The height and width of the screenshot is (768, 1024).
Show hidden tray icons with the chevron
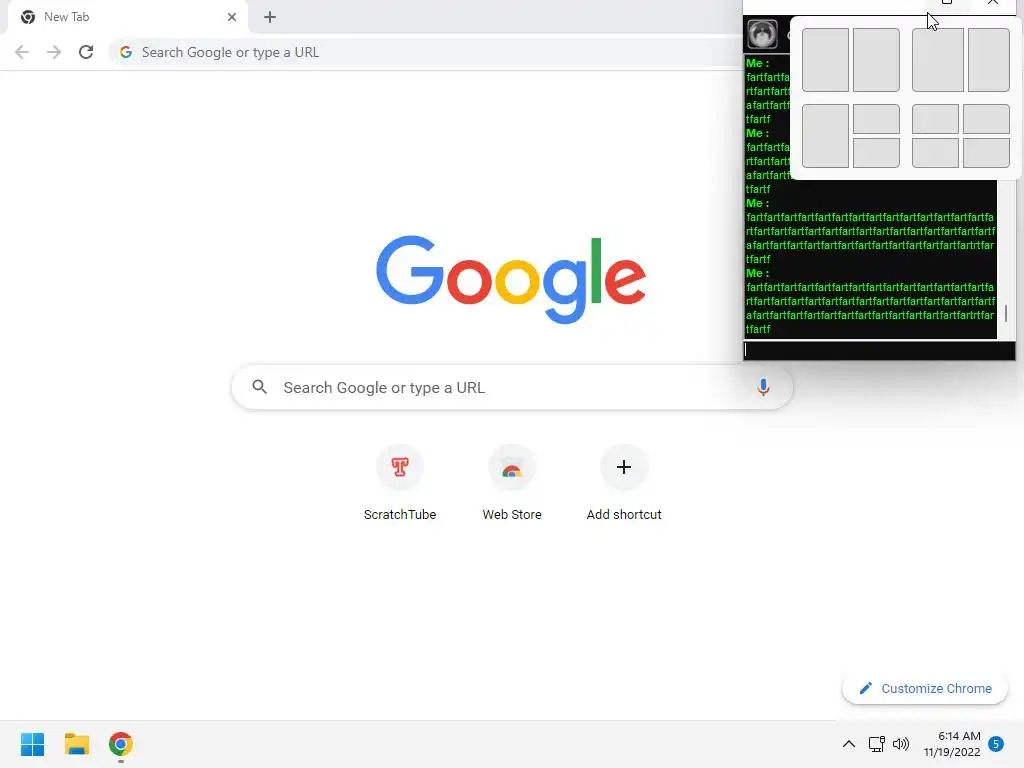tap(848, 744)
